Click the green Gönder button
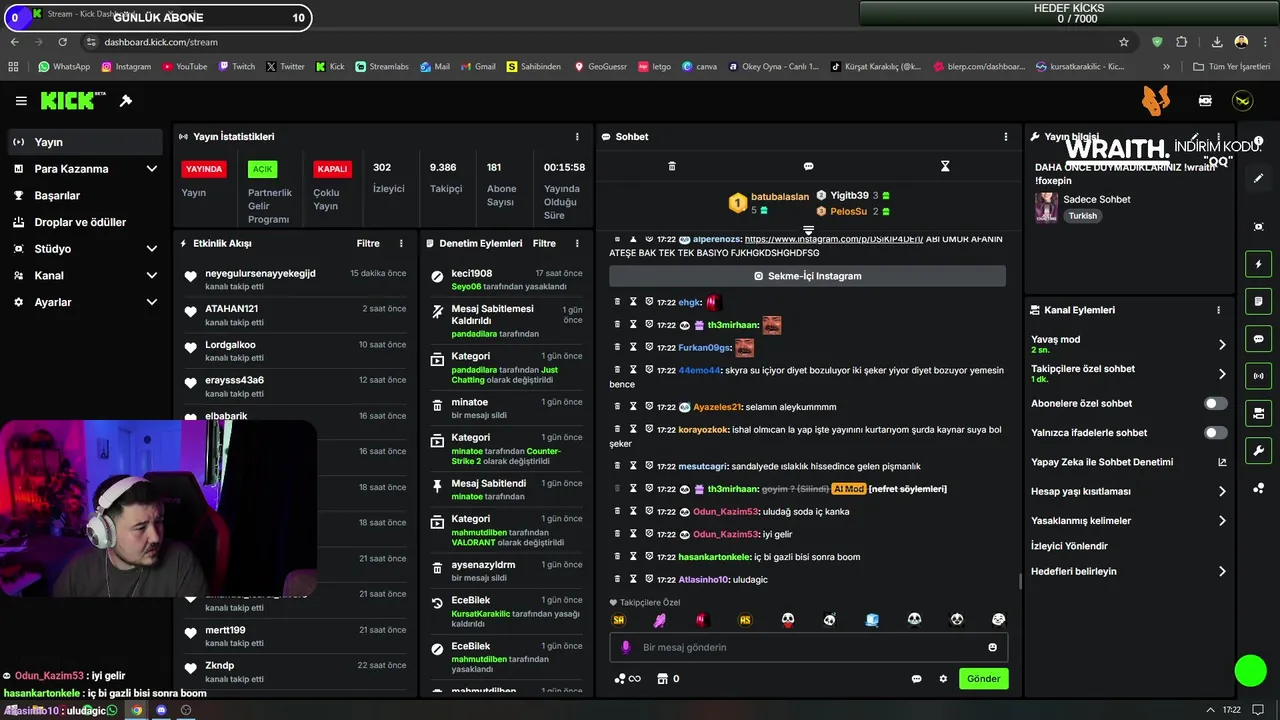The height and width of the screenshot is (720, 1280). [983, 679]
